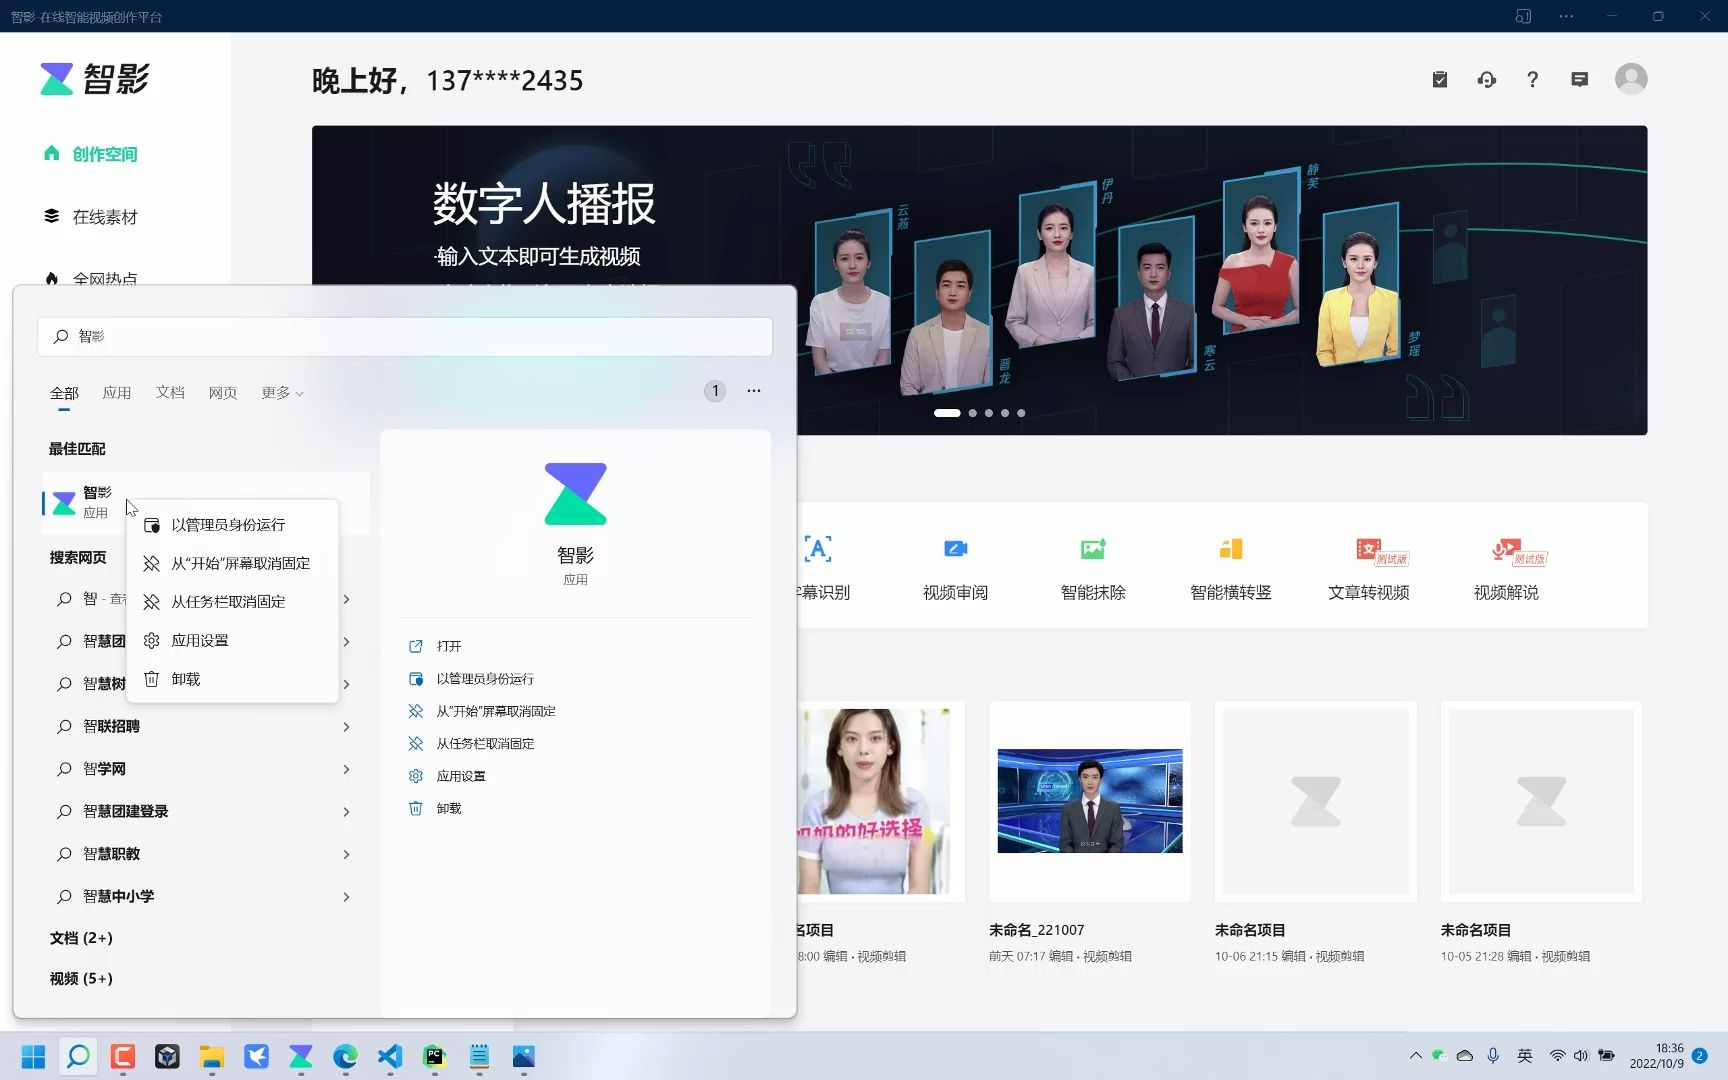Open 在线素材 in the sidebar
1728x1080 pixels.
click(90, 217)
